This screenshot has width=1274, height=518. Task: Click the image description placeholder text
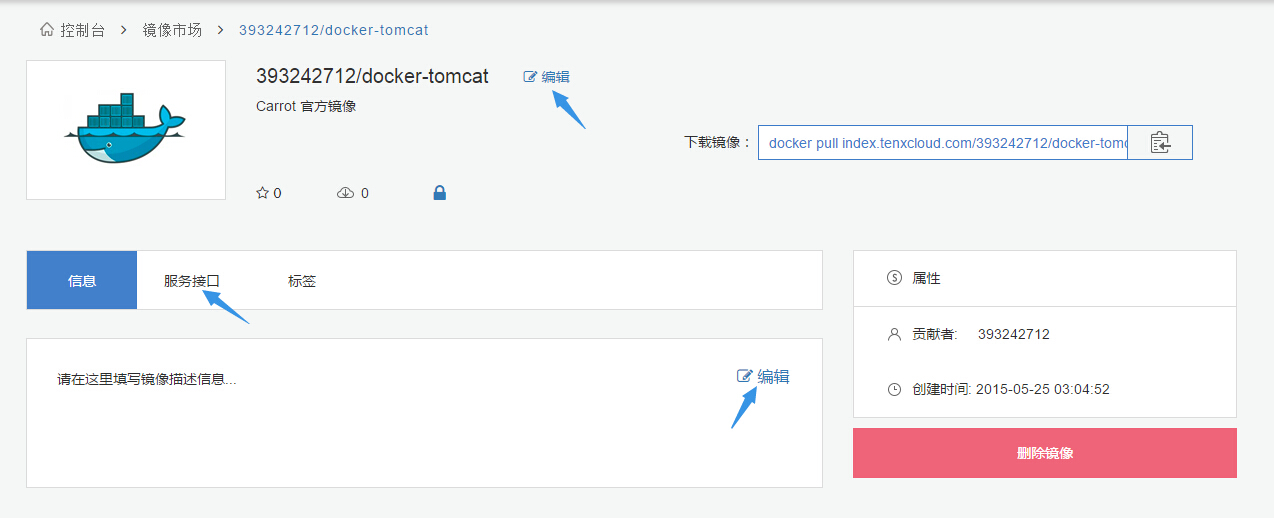[x=147, y=380]
